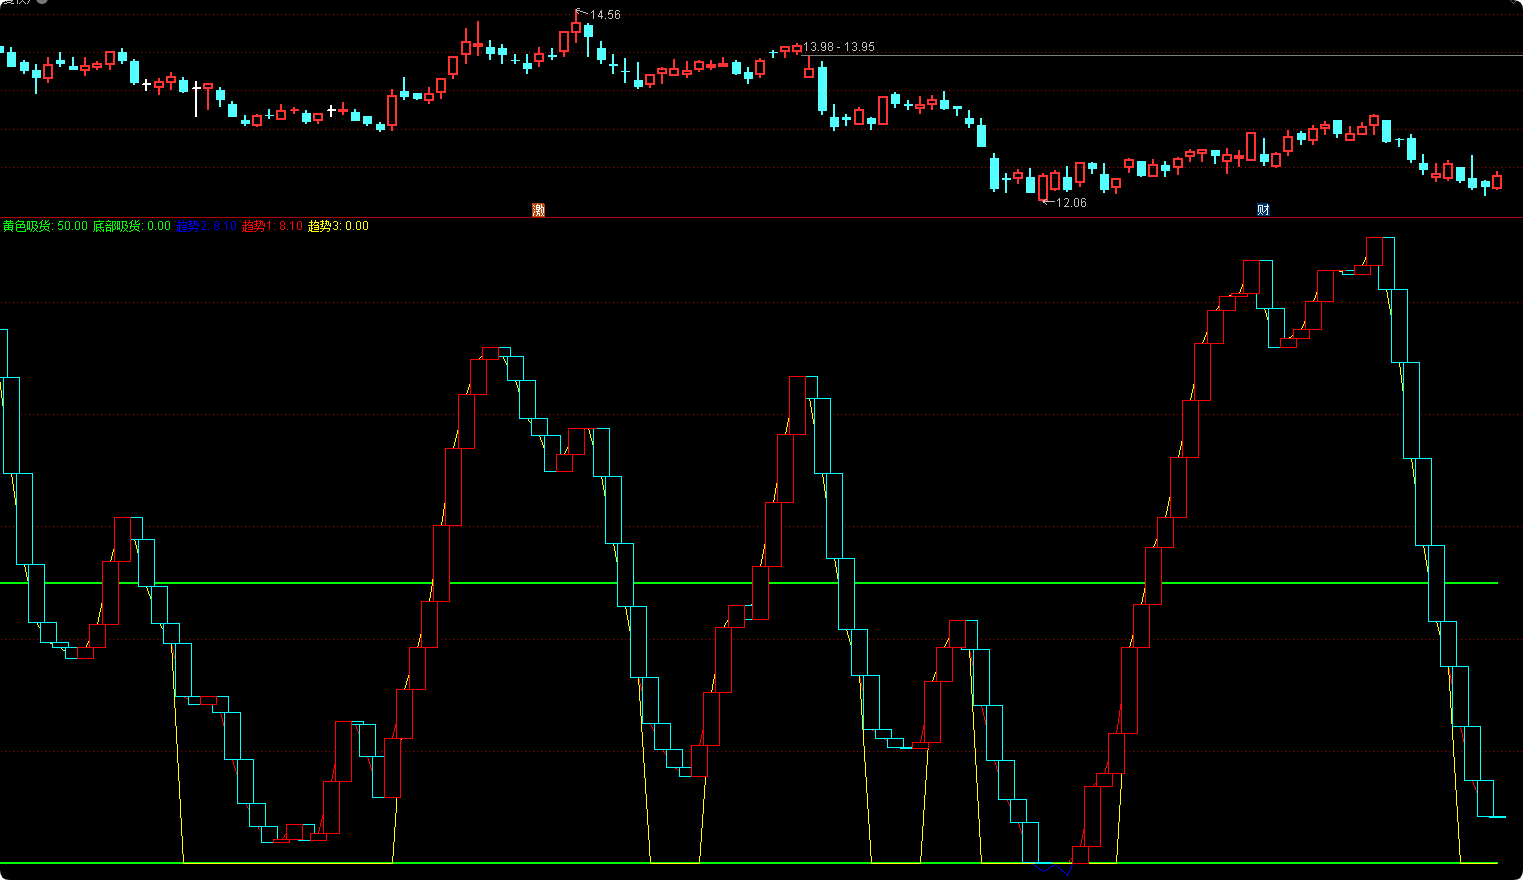Click the blue 财 financial marker
The height and width of the screenshot is (880, 1523).
coord(1263,210)
